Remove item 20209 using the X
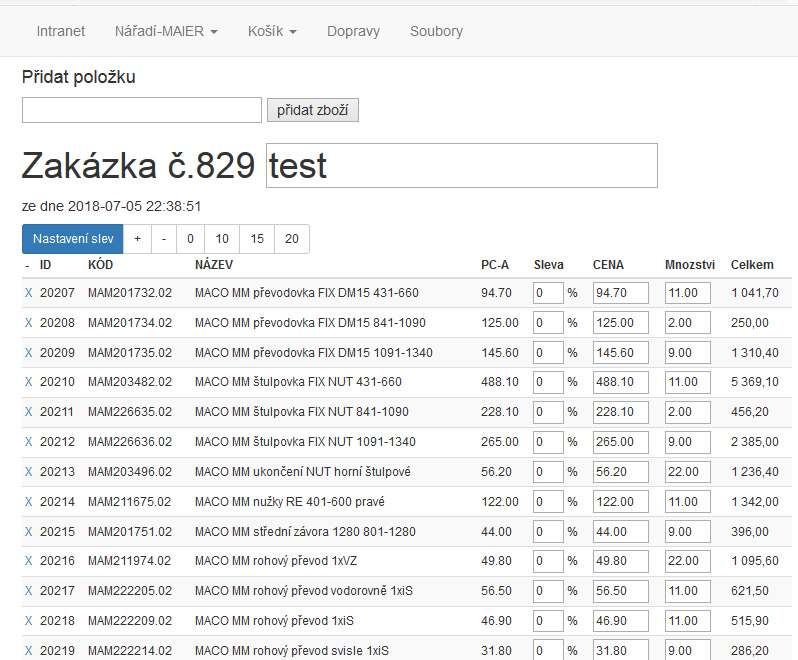This screenshot has height=660, width=798. 28,353
